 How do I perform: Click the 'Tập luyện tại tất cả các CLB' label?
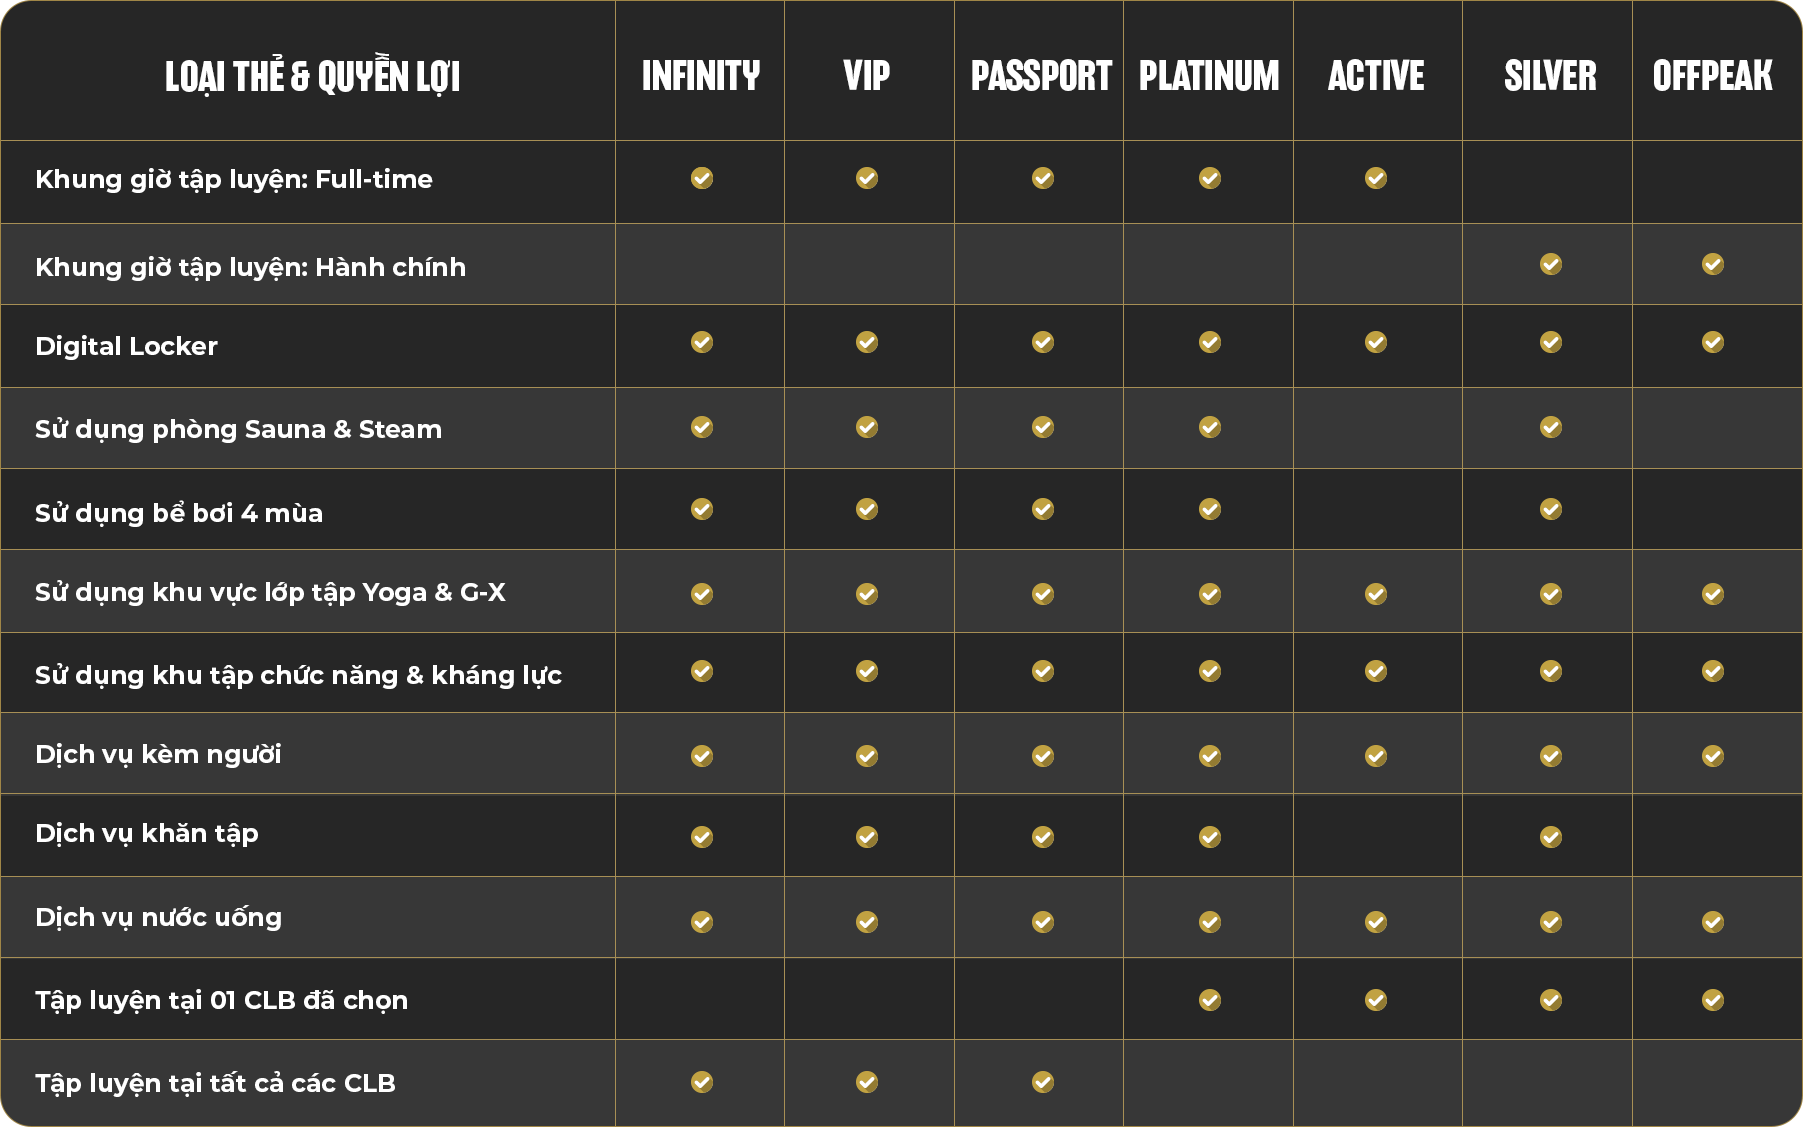click(x=215, y=1083)
